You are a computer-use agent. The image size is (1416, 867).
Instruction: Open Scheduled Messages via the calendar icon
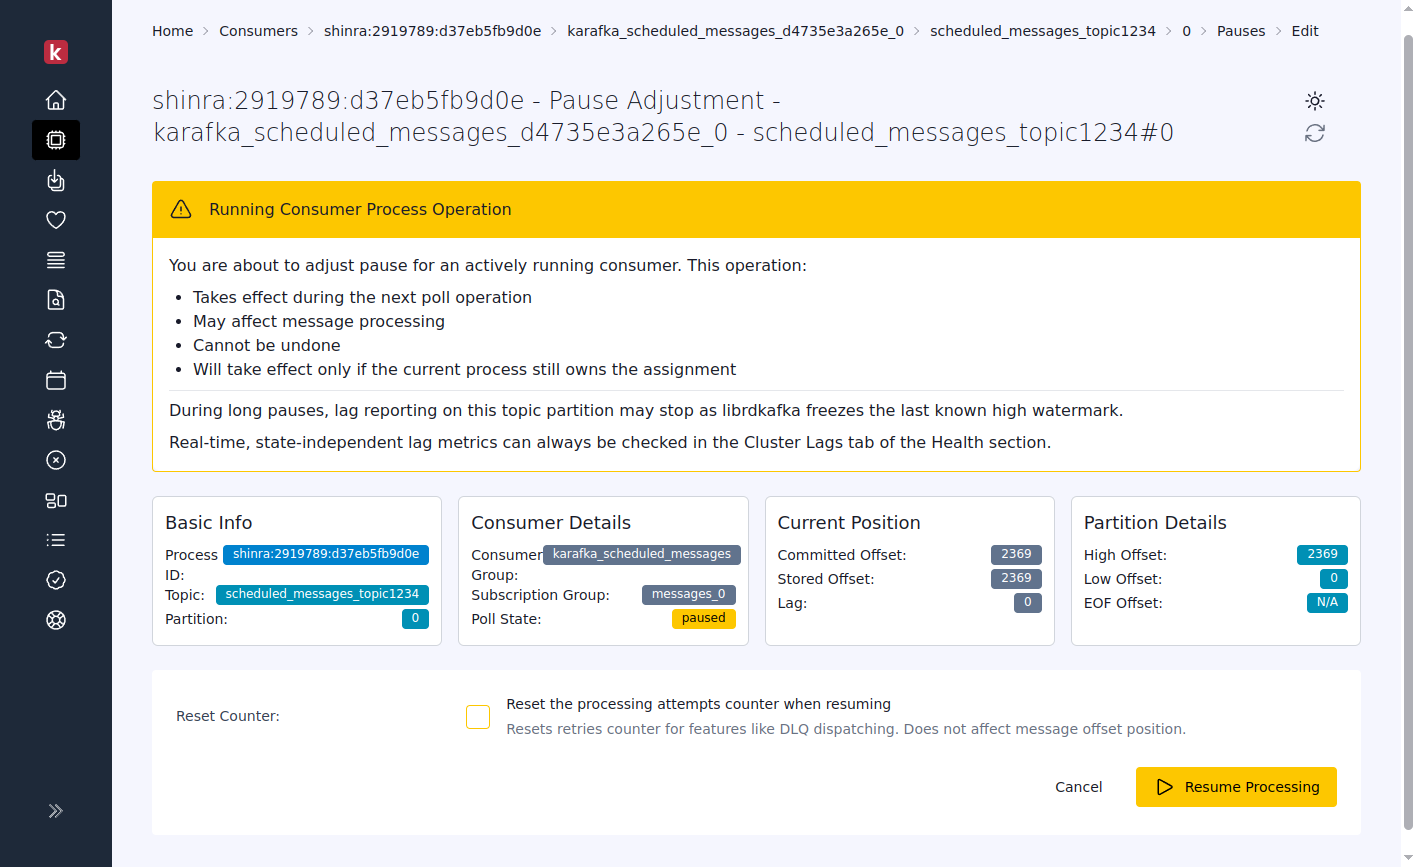point(56,380)
